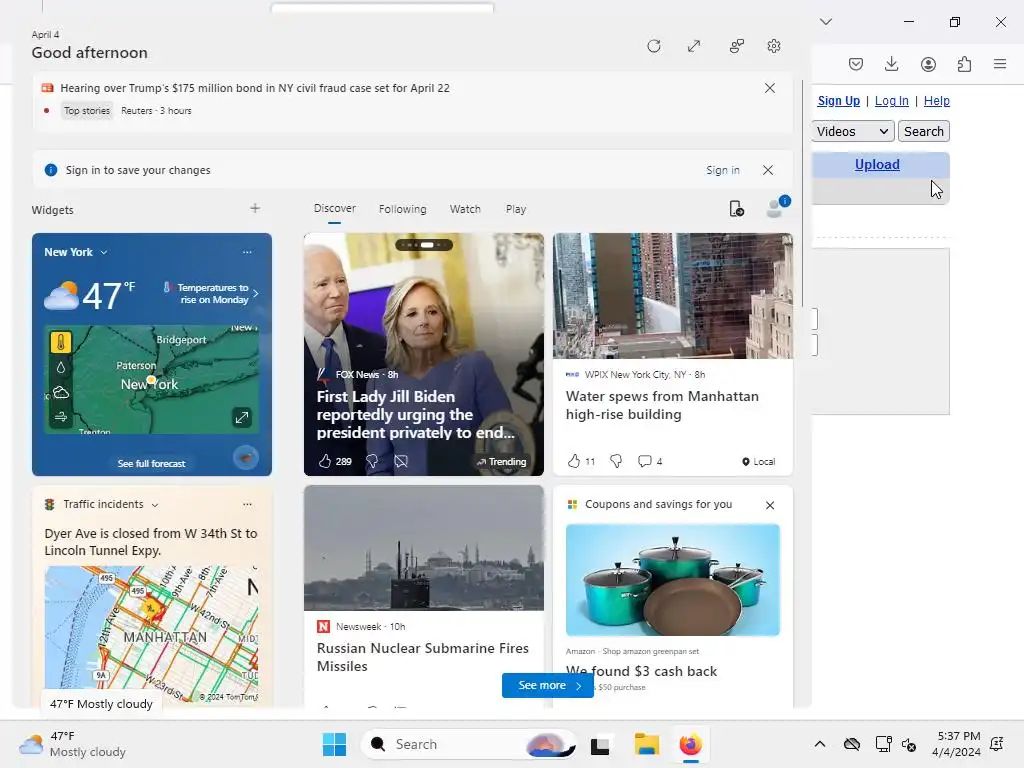Open the taskbar clock and date
1024x768 pixels.
[956, 744]
